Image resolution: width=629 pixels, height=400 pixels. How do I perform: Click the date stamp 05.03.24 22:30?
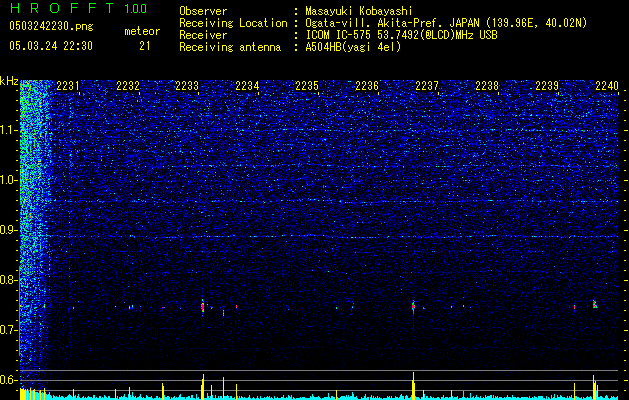point(51,46)
